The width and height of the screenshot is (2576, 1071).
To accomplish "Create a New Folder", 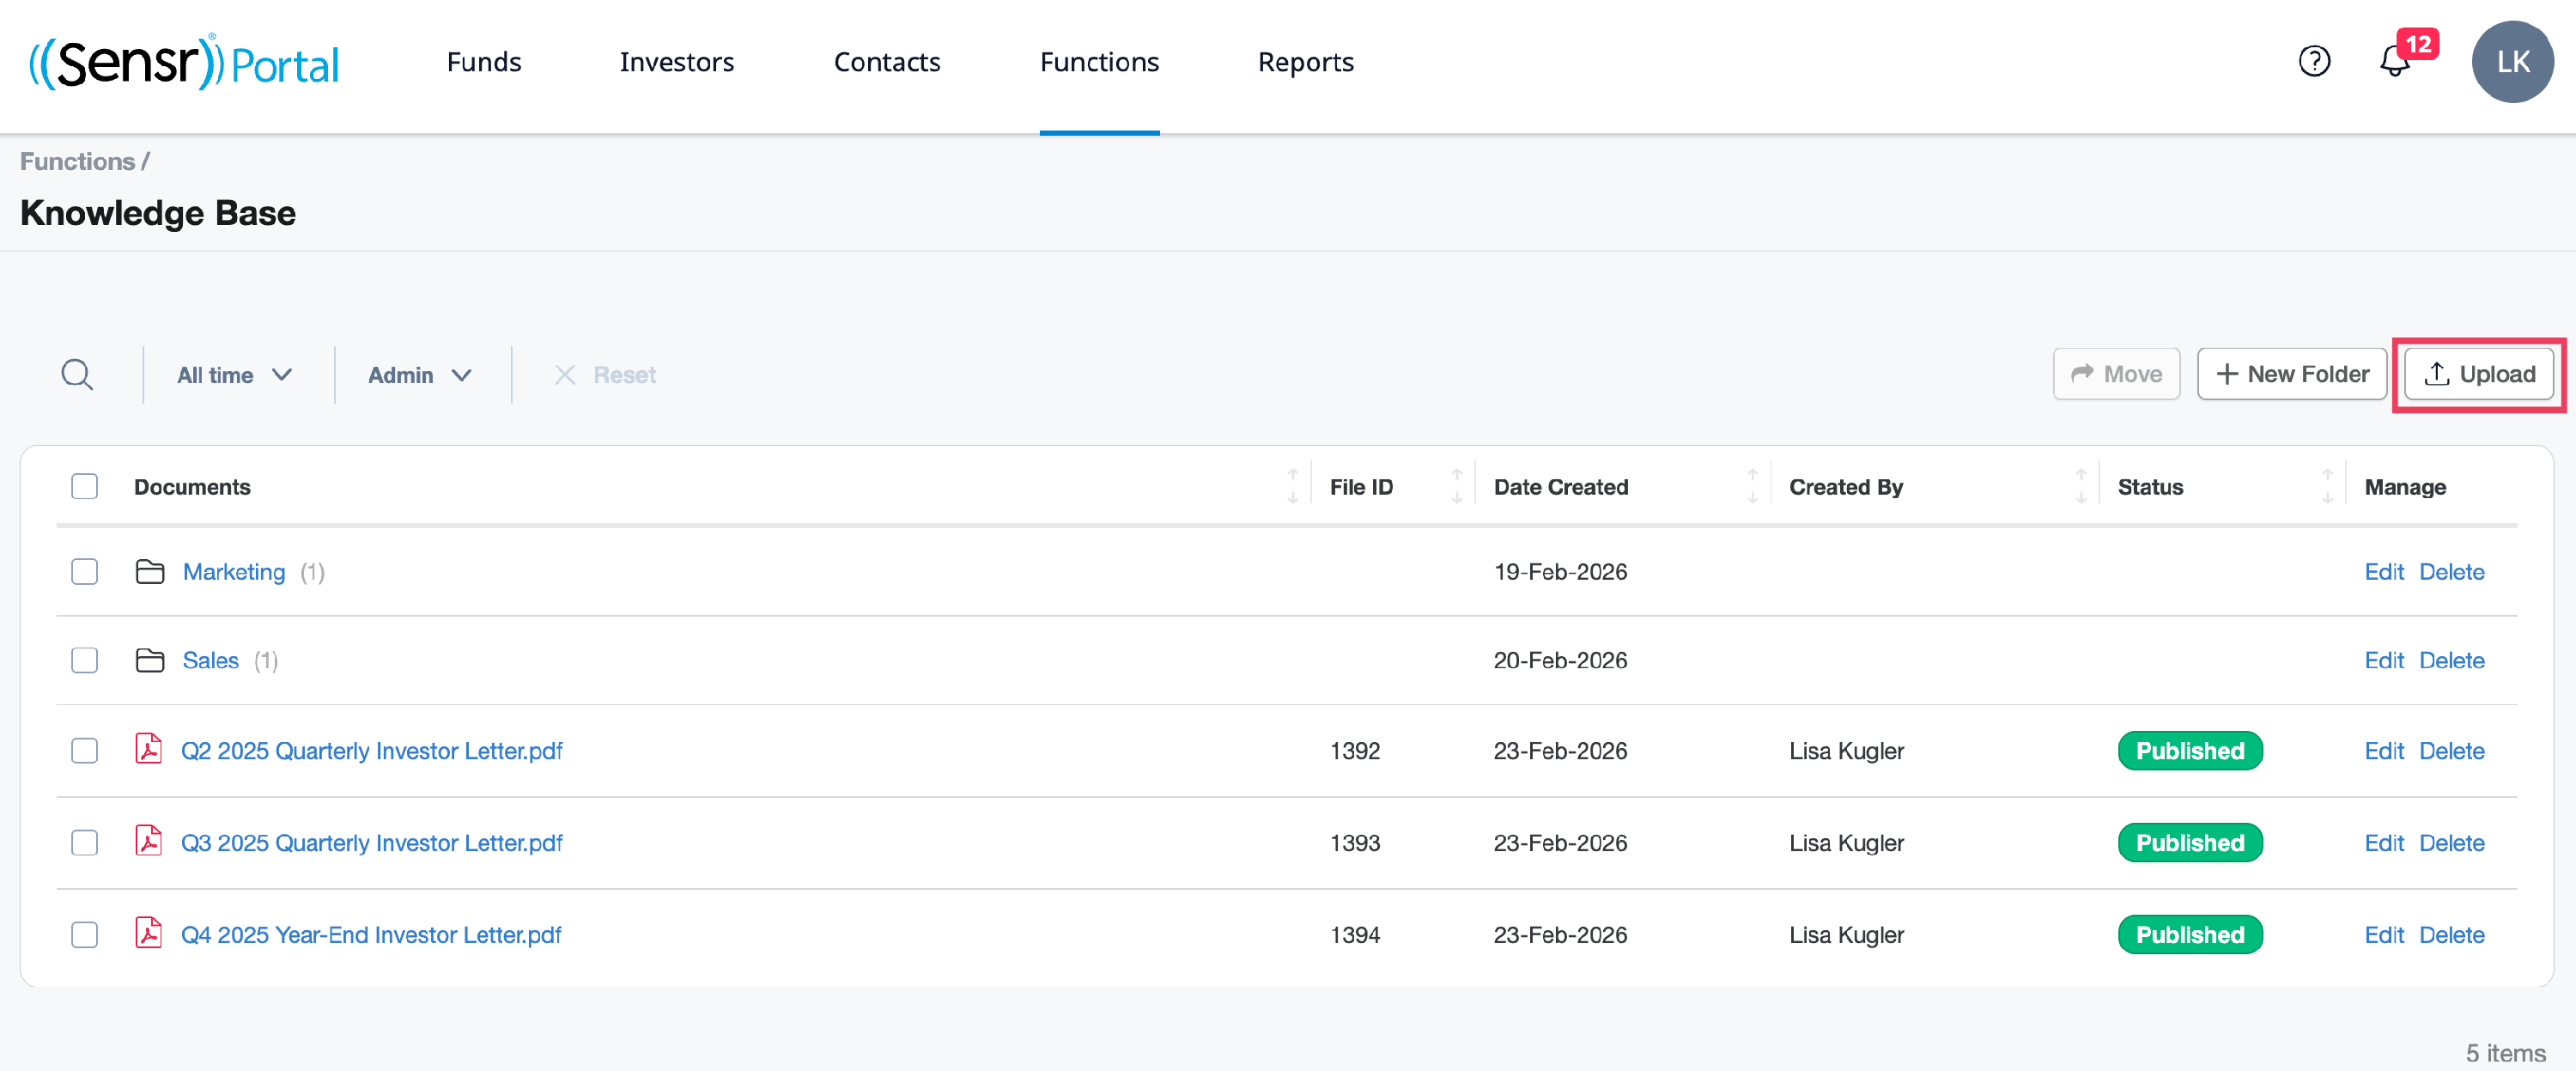I will (2291, 375).
